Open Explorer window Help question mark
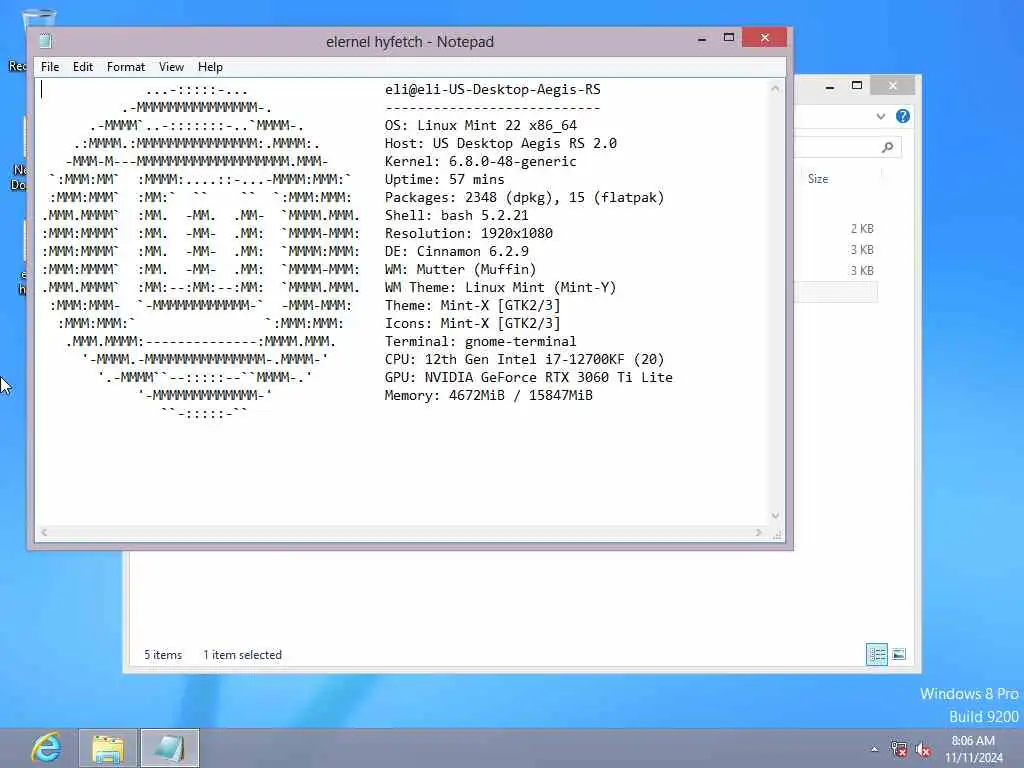This screenshot has height=768, width=1024. tap(903, 116)
